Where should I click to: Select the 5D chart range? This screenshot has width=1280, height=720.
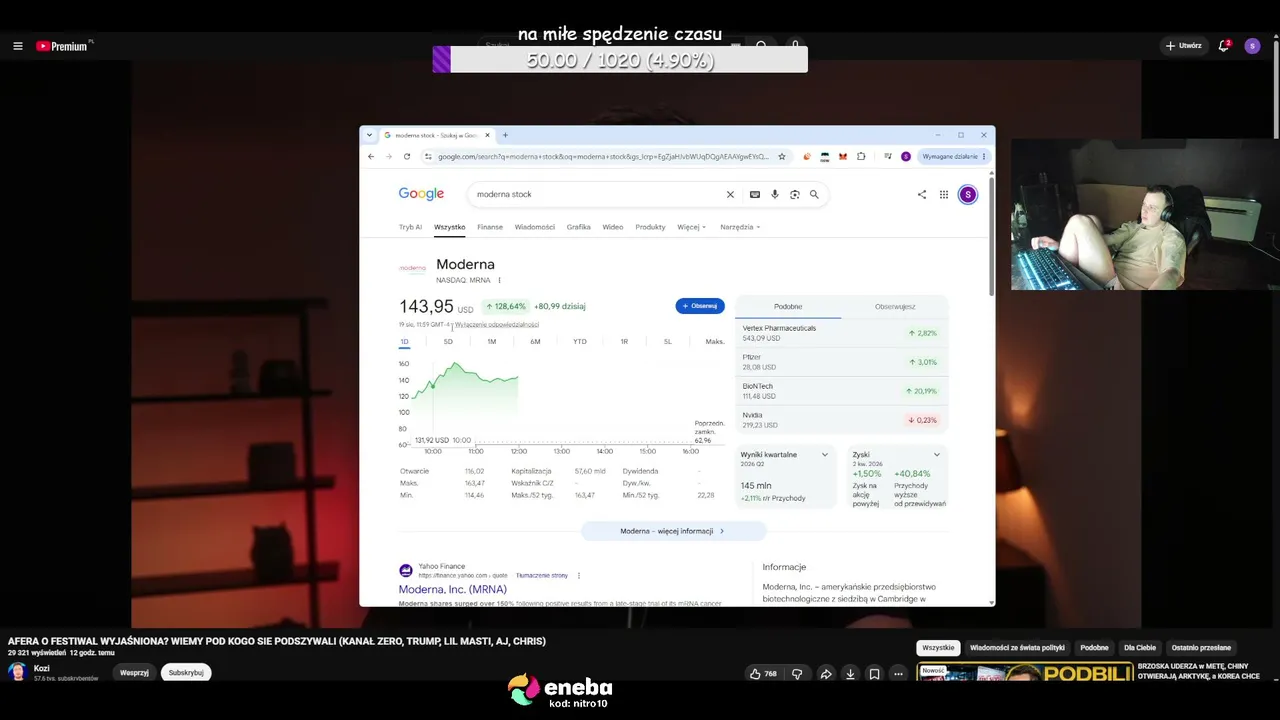448,342
